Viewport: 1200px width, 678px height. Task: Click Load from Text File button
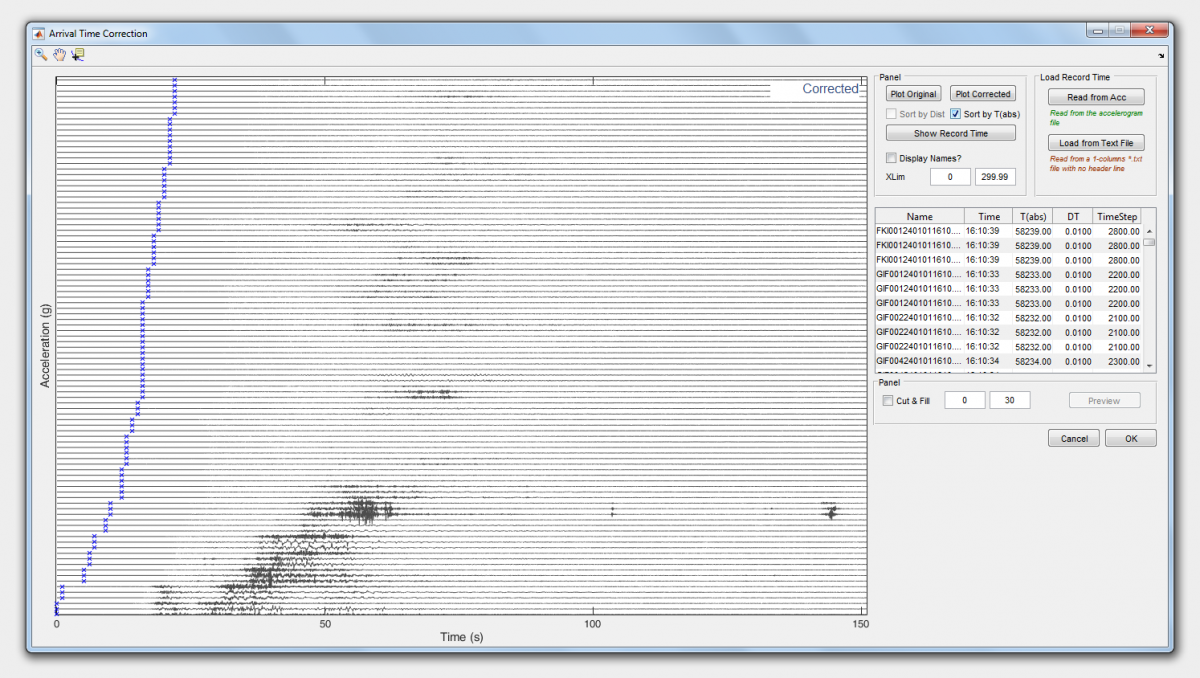click(1096, 143)
